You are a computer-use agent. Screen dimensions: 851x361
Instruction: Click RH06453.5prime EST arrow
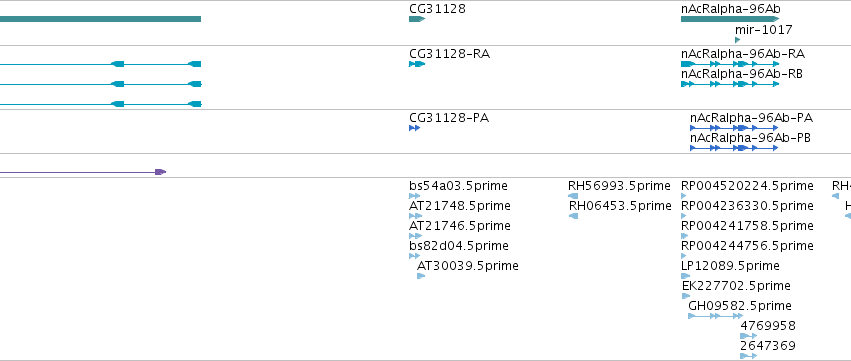pyautogui.click(x=573, y=216)
